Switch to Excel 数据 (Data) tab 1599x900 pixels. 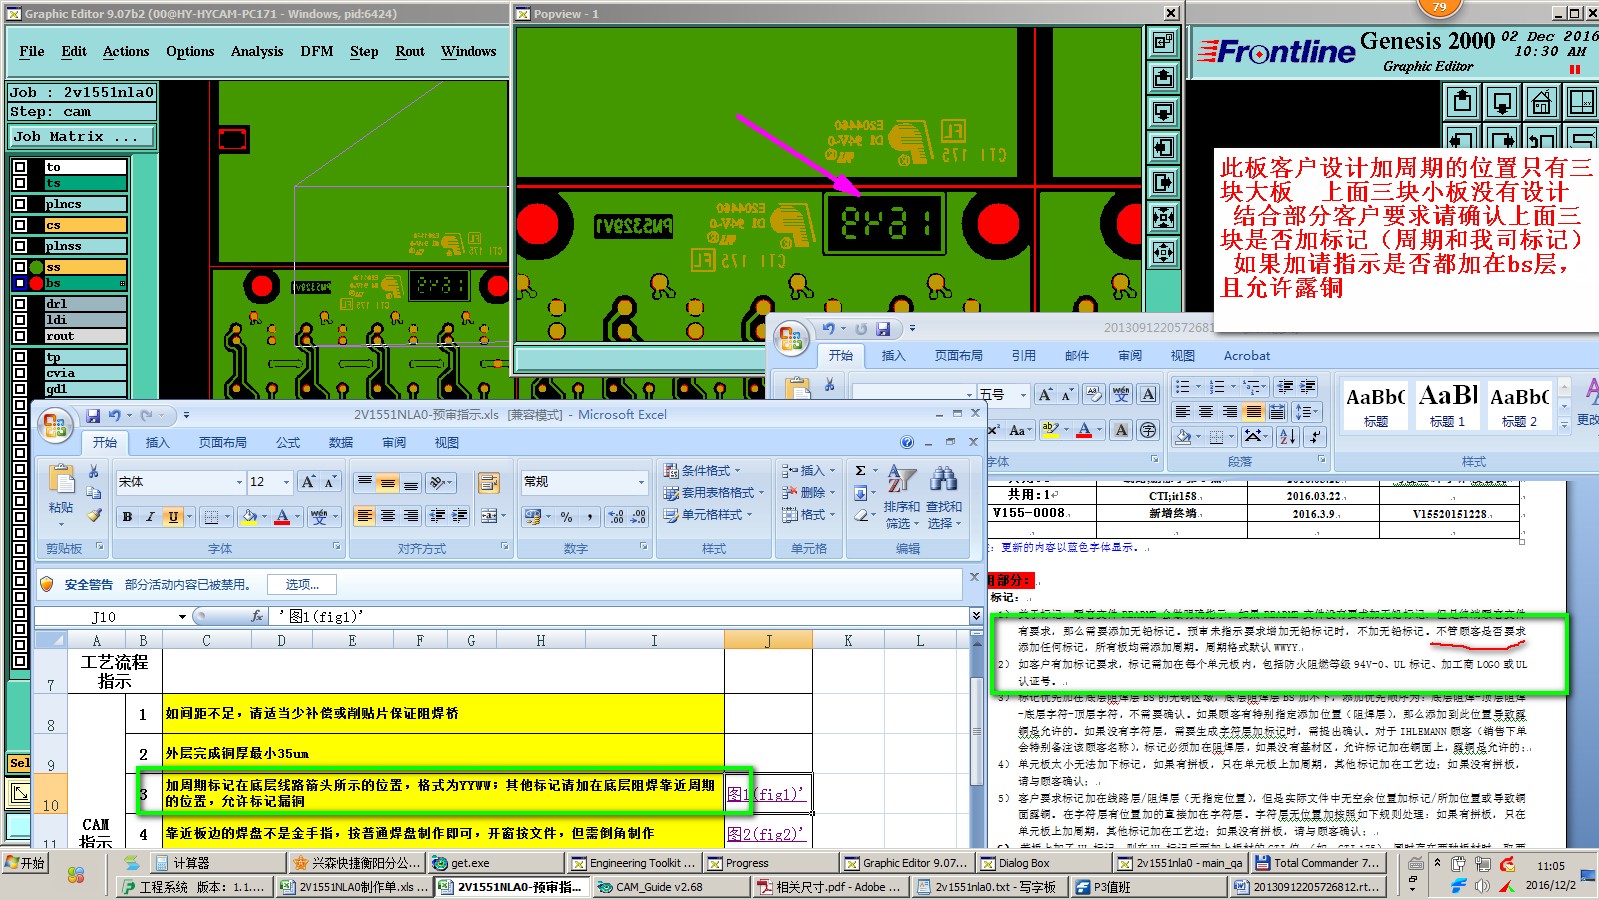coord(341,442)
